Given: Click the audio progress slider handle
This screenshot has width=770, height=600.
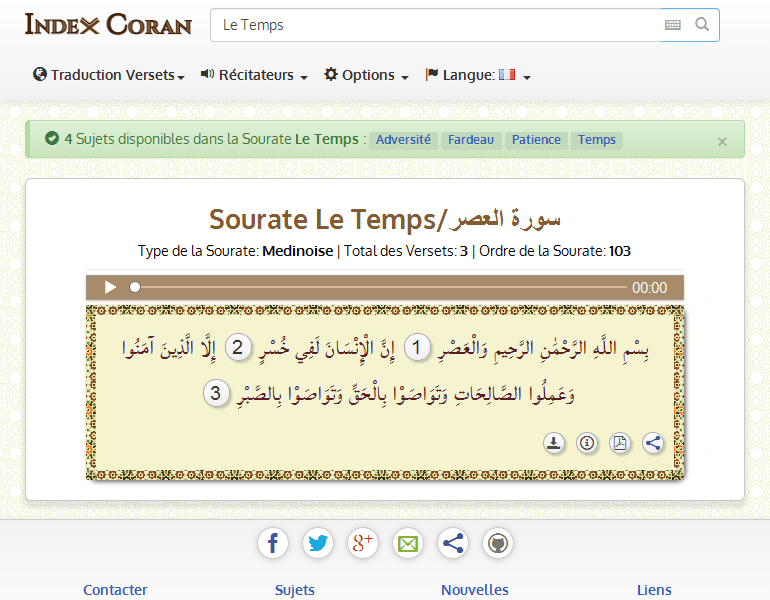Looking at the screenshot, I should click(x=135, y=287).
